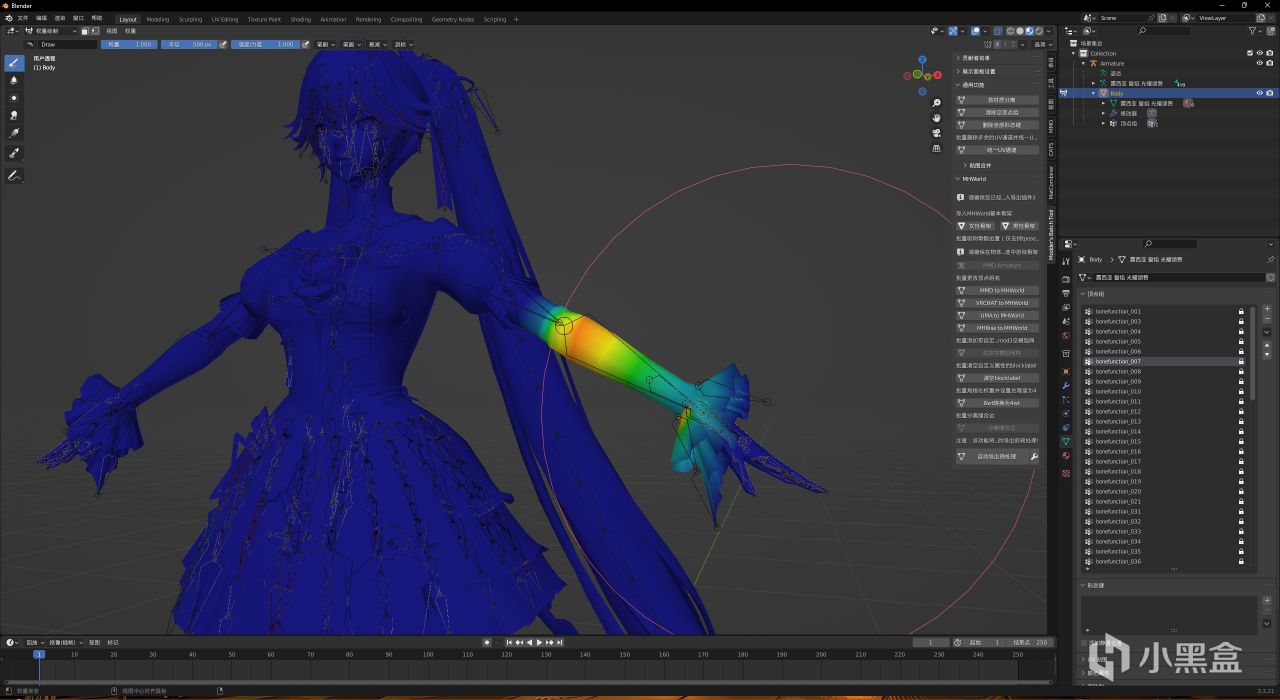Viewport: 1280px width, 700px height.
Task: Select the Draw weight paint brush tool
Action: point(14,62)
